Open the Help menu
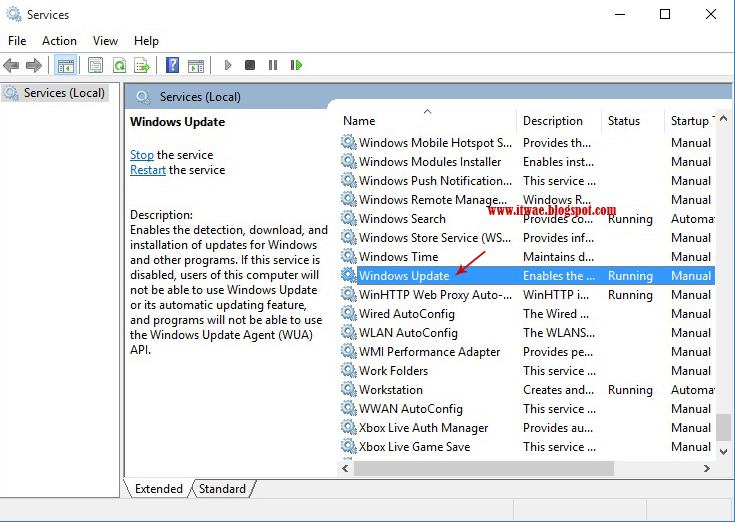 [x=146, y=41]
